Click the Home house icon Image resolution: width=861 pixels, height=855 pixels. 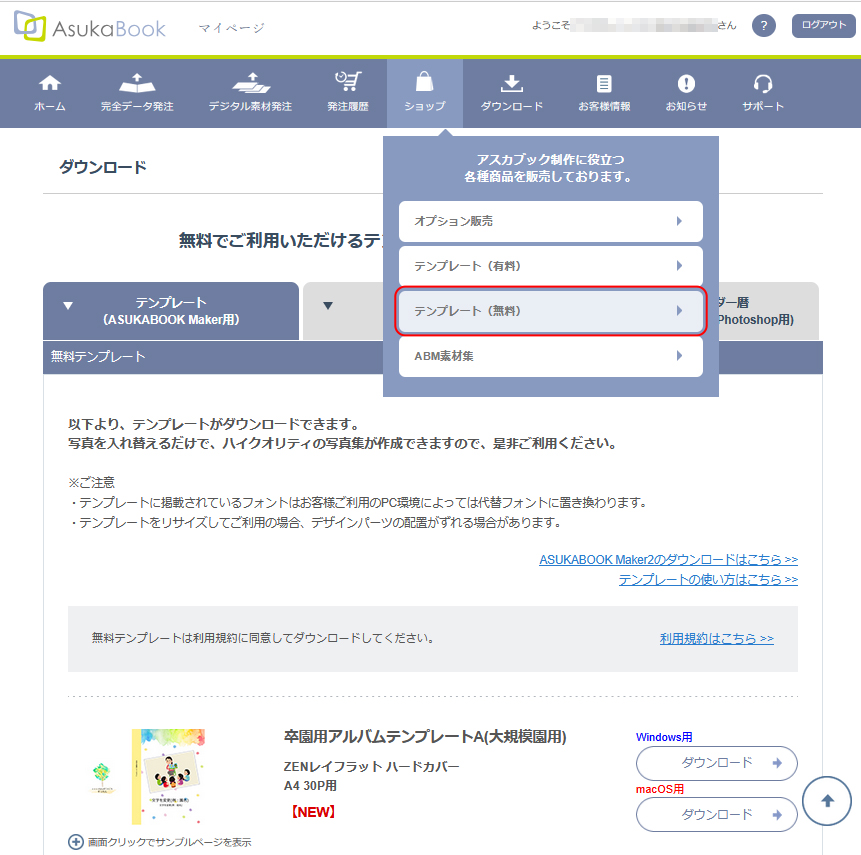tap(49, 84)
